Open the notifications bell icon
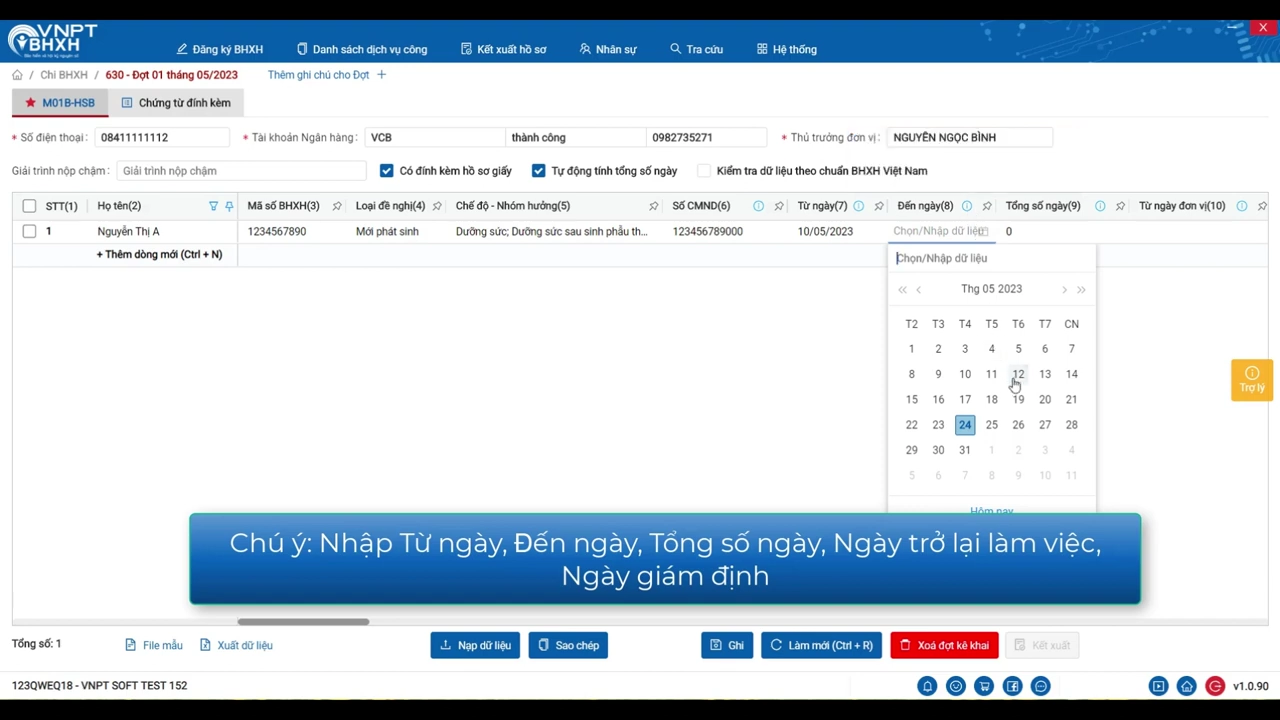Screen dimensions: 1280x720 click(927, 686)
